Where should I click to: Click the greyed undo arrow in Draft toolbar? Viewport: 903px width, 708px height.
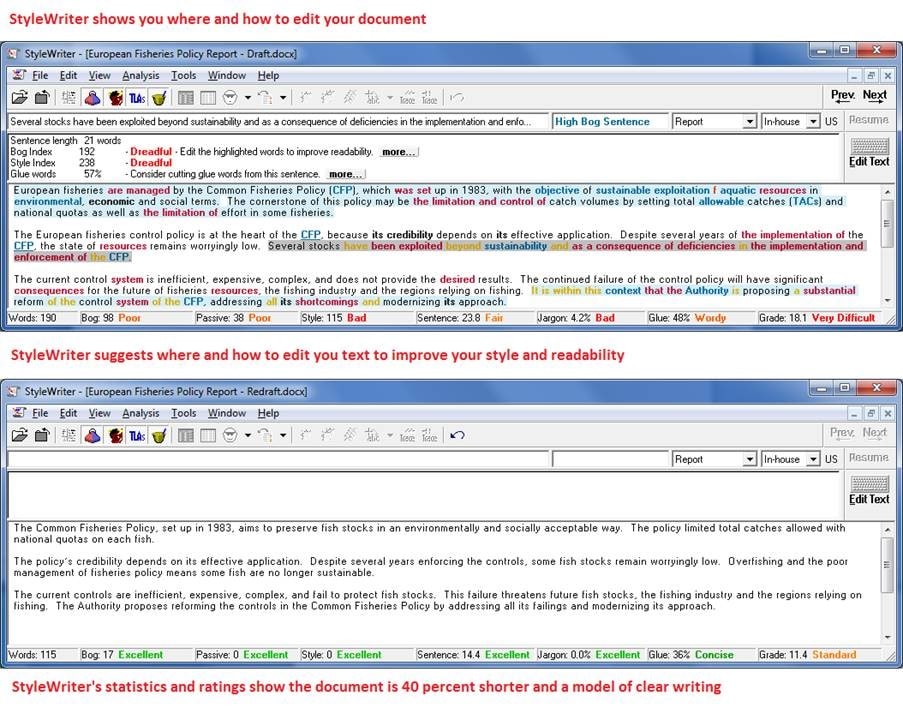457,98
